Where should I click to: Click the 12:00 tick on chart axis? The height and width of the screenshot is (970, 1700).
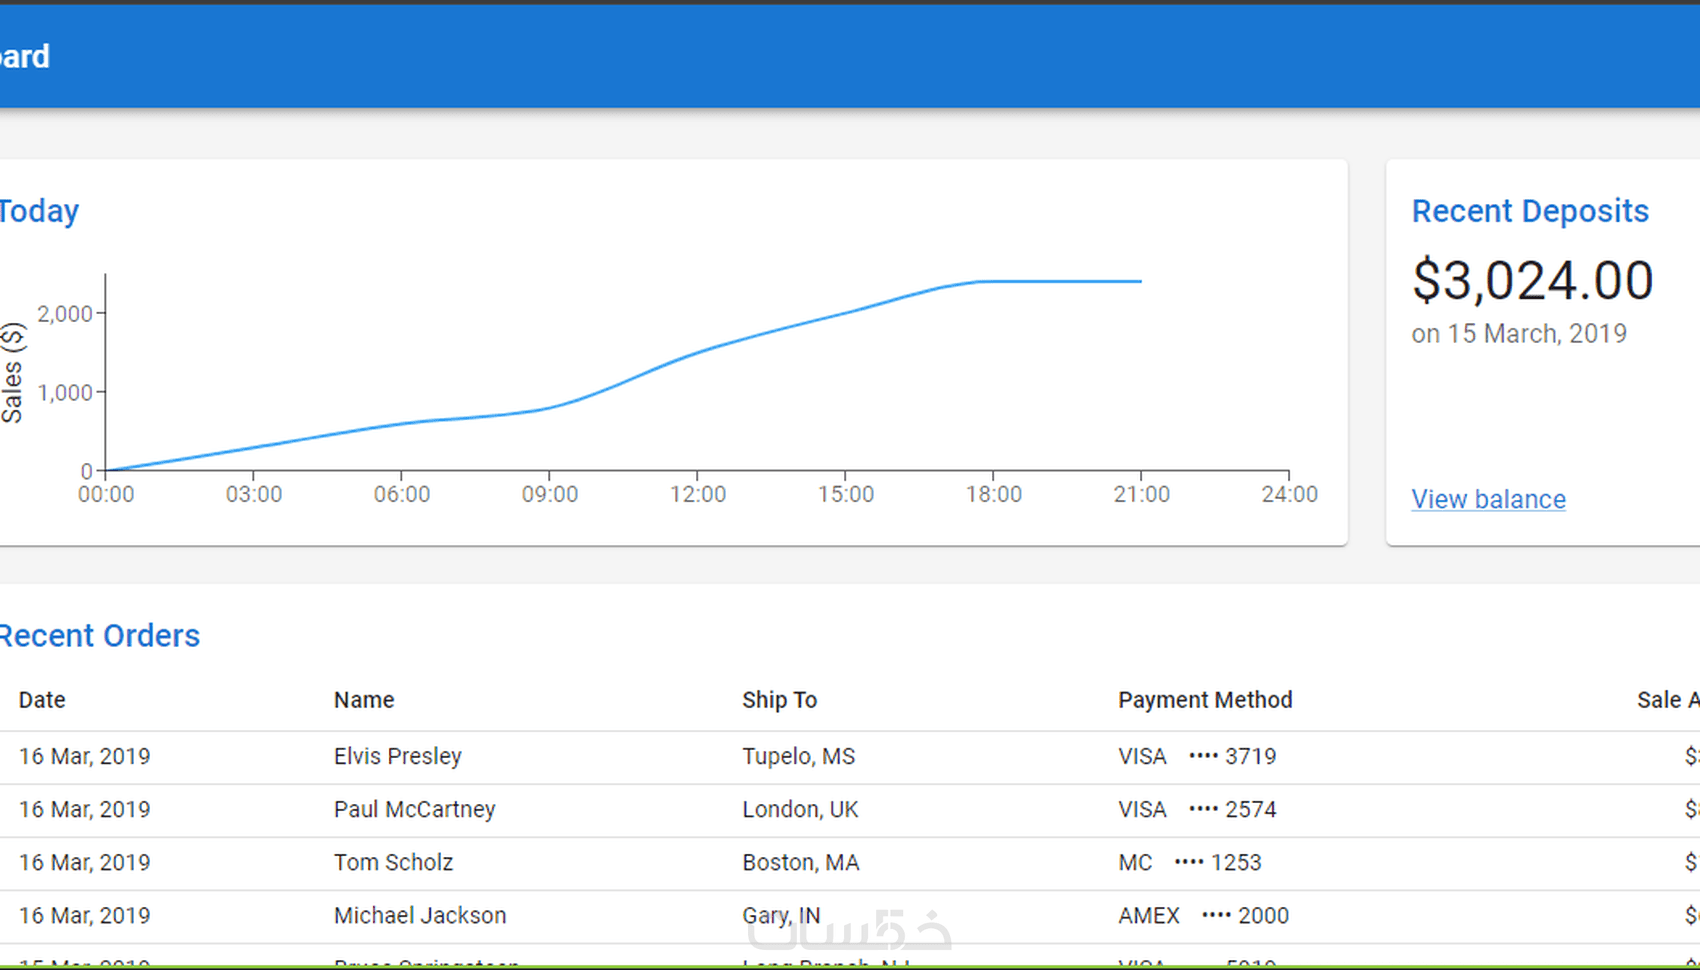[x=698, y=494]
